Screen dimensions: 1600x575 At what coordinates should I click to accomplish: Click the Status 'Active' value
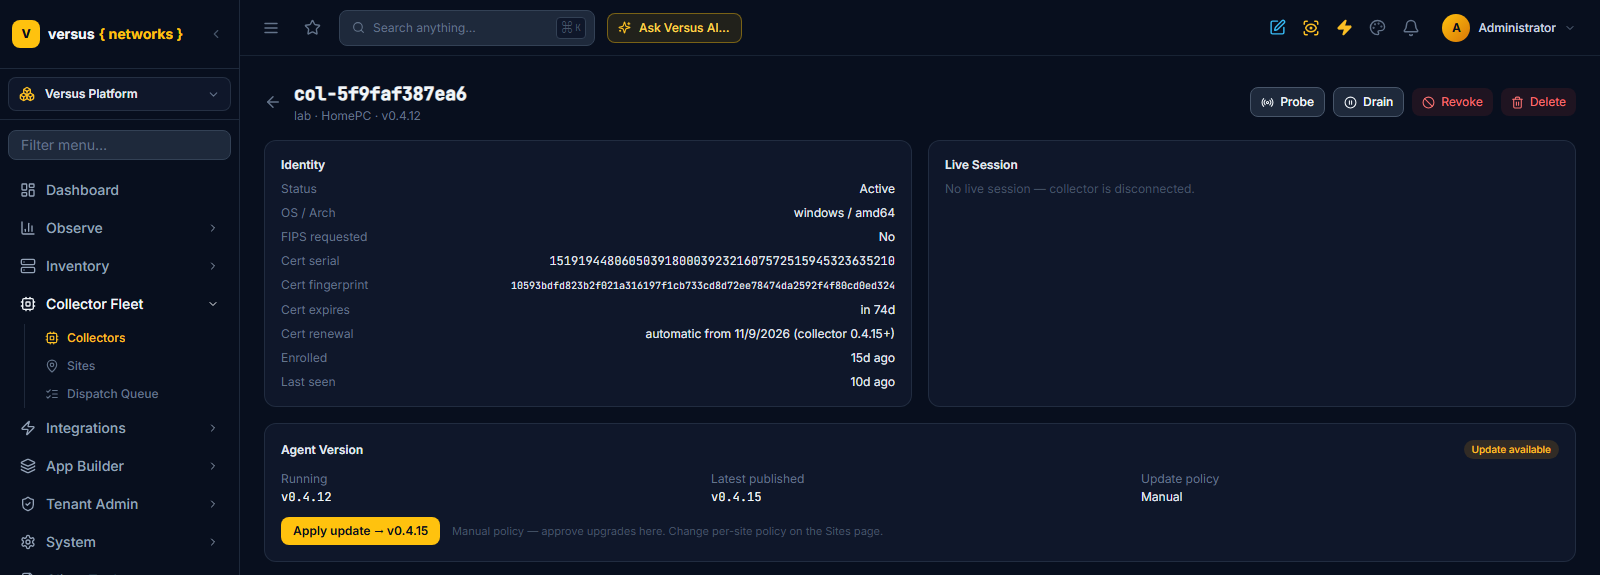tap(877, 189)
